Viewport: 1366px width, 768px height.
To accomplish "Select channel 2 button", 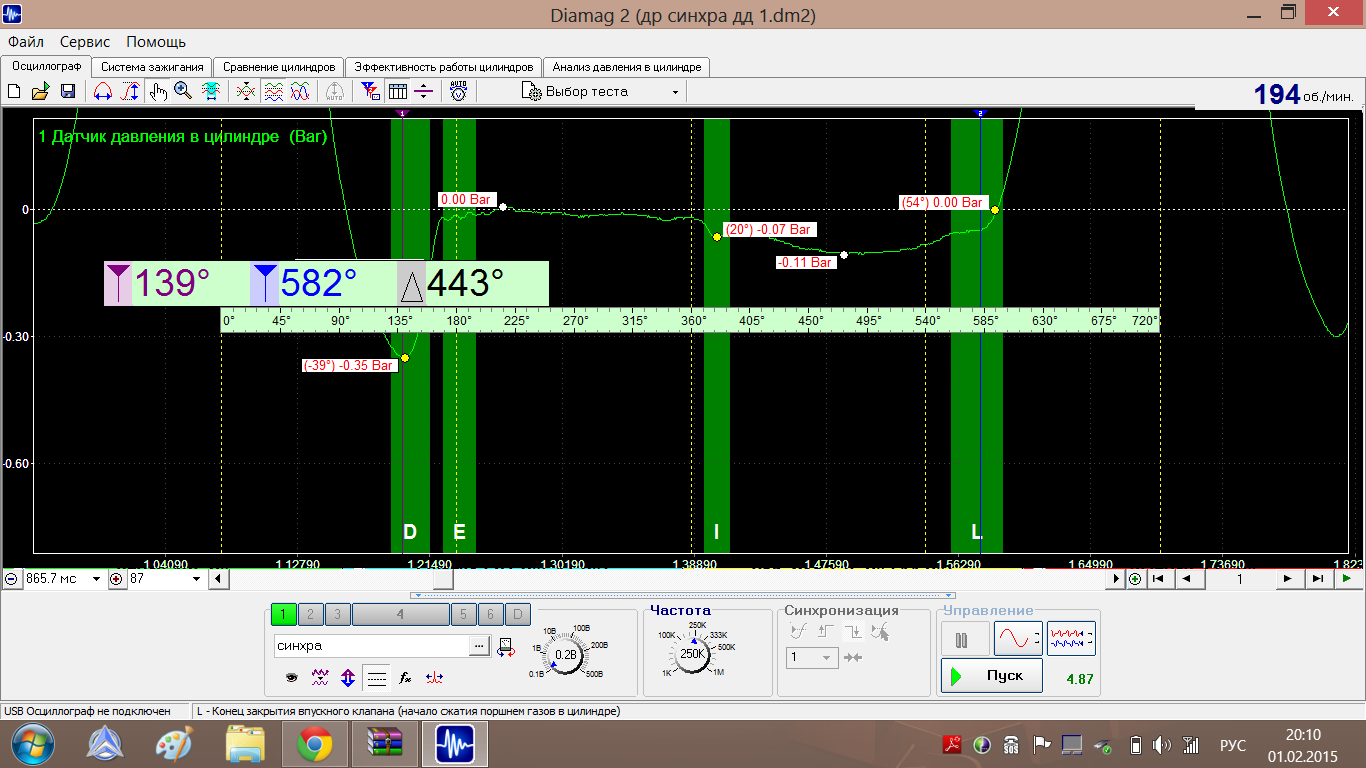I will [310, 615].
